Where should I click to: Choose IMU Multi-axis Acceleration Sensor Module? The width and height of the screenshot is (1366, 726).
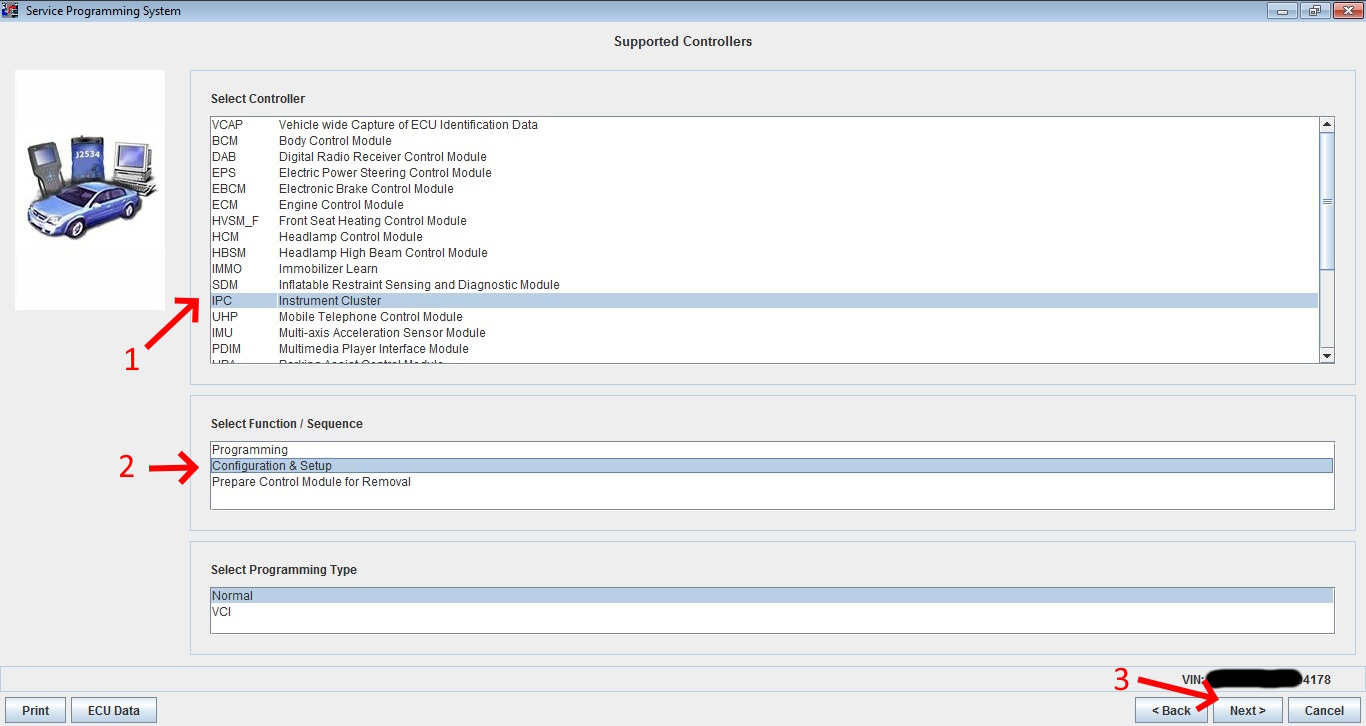click(764, 333)
